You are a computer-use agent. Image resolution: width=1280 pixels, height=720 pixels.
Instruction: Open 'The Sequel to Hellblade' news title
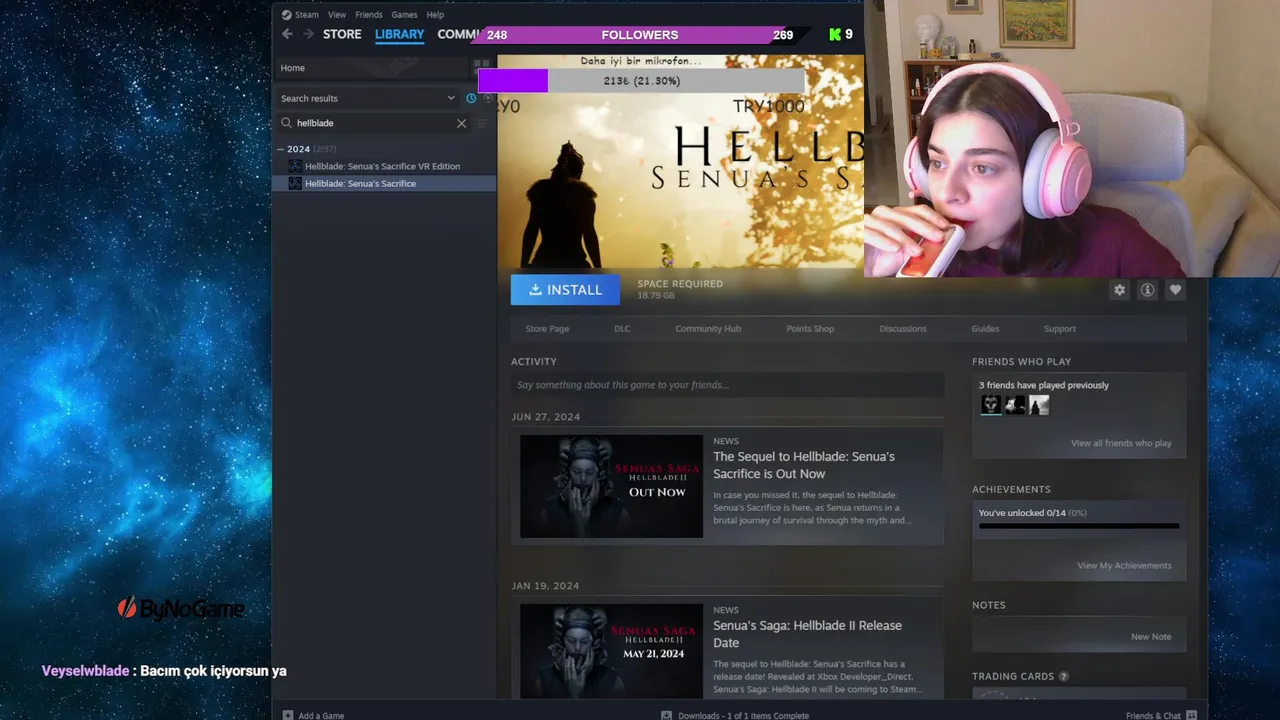804,465
